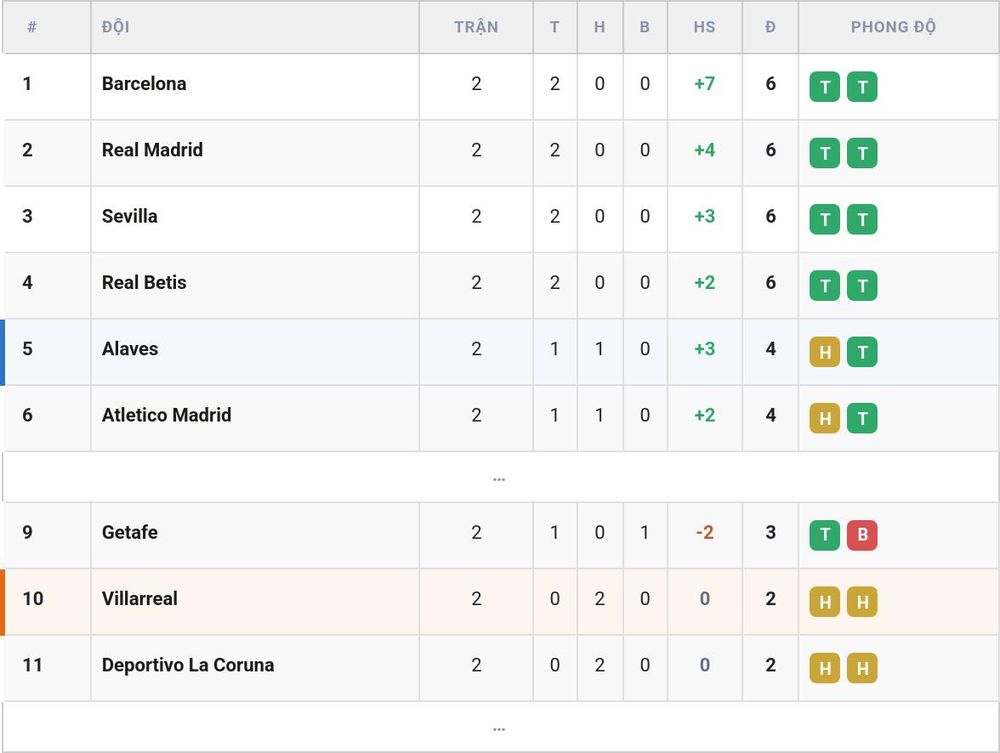Viewport: 1000px width, 753px height.
Task: Expand hidden rows below Deportivo La Coruna
Action: [499, 727]
